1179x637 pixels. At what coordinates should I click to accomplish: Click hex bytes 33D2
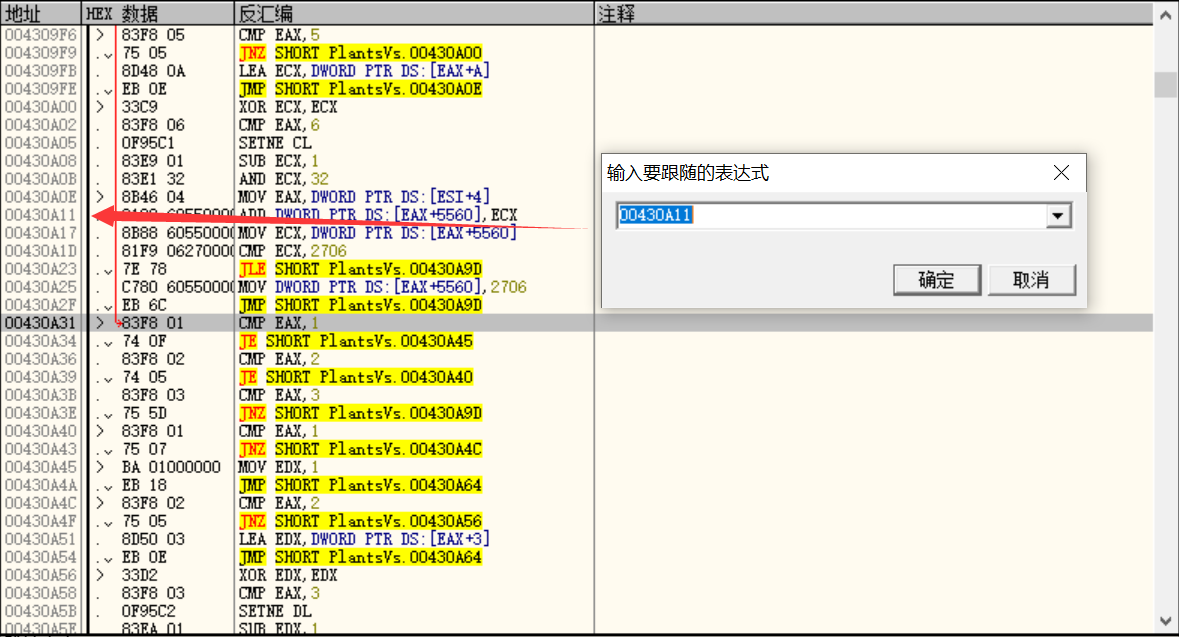coord(139,576)
